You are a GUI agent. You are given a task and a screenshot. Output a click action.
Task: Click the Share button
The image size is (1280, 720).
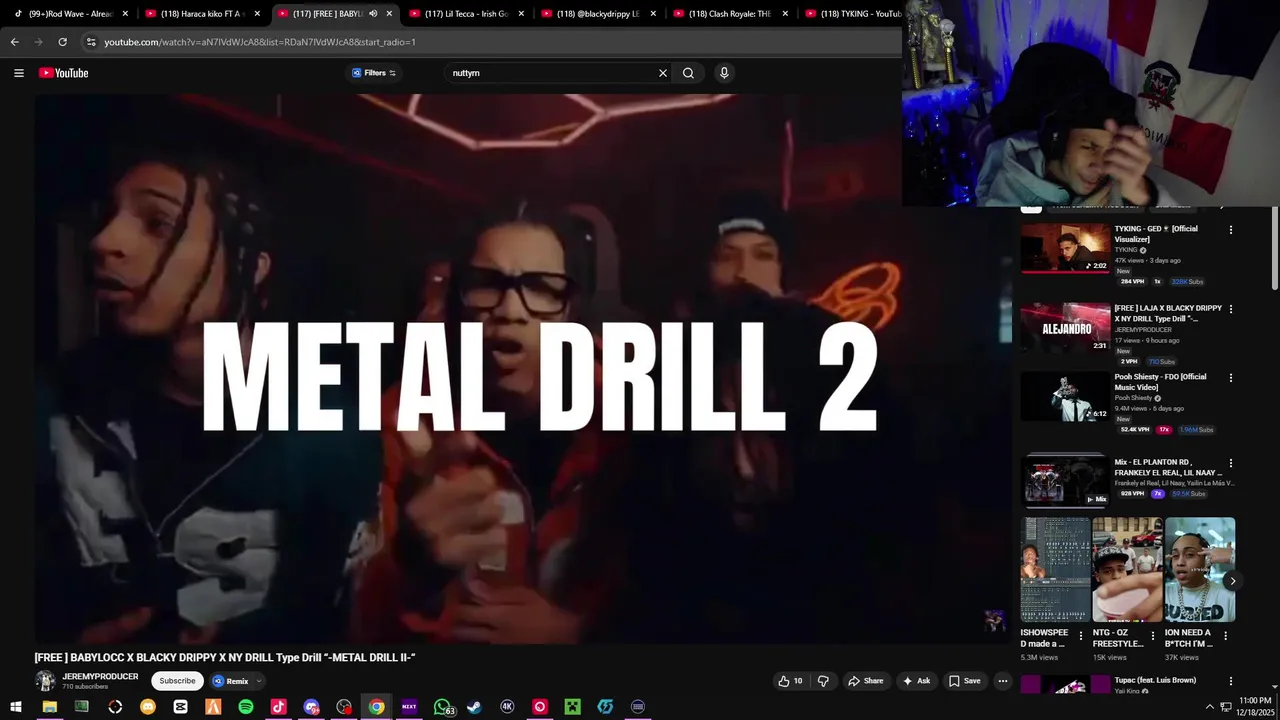pos(865,681)
